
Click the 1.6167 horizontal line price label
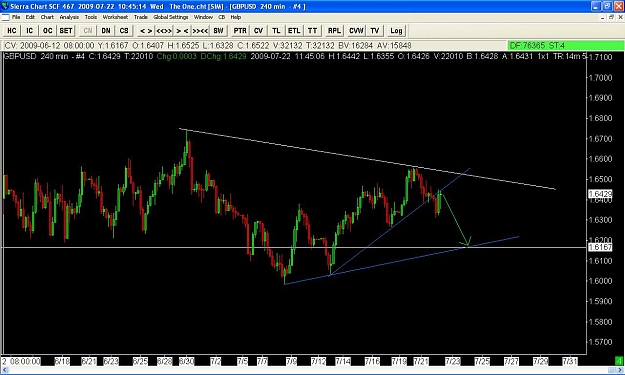coord(600,247)
